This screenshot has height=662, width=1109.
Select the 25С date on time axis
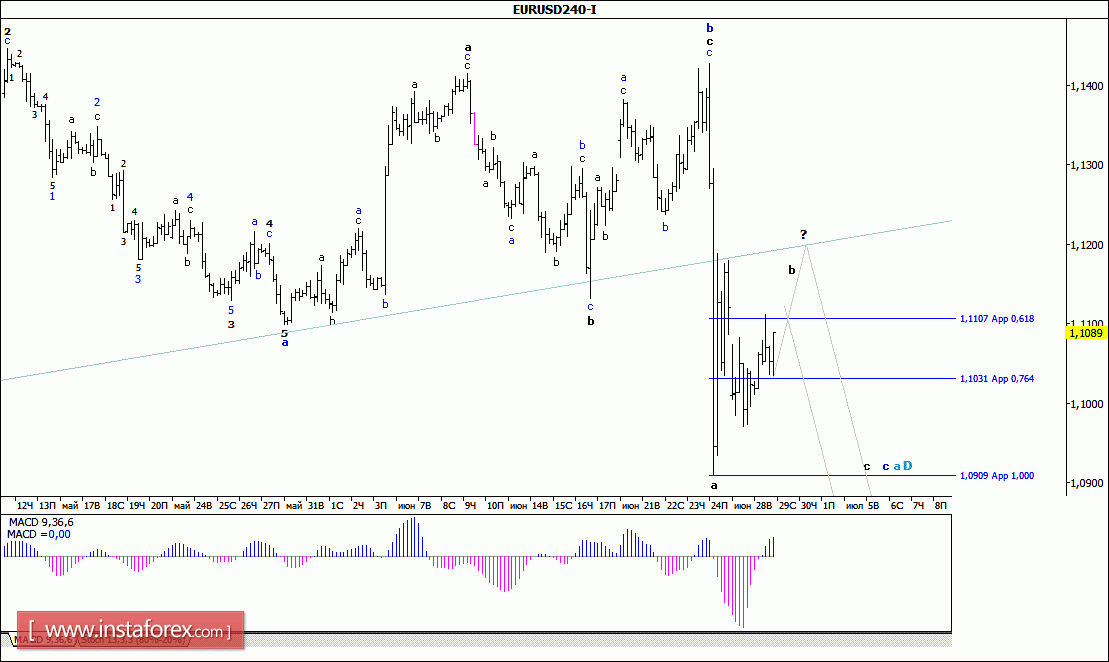point(227,505)
